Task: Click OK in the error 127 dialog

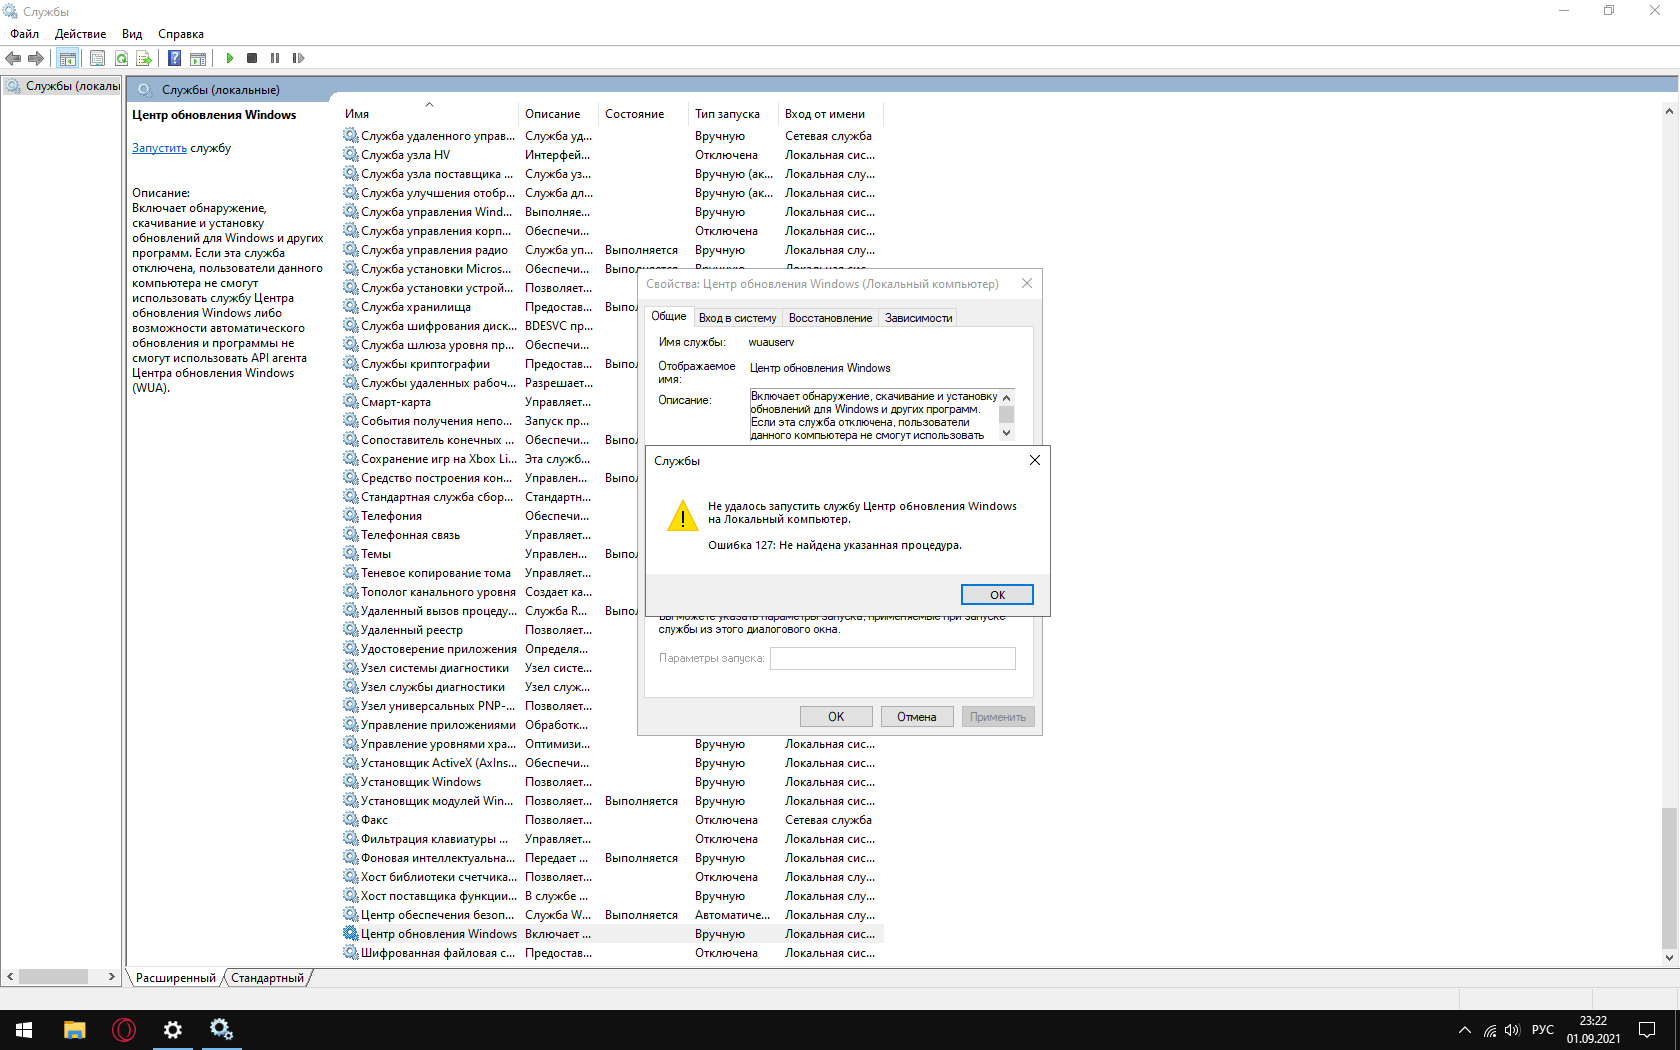Action: 997,595
